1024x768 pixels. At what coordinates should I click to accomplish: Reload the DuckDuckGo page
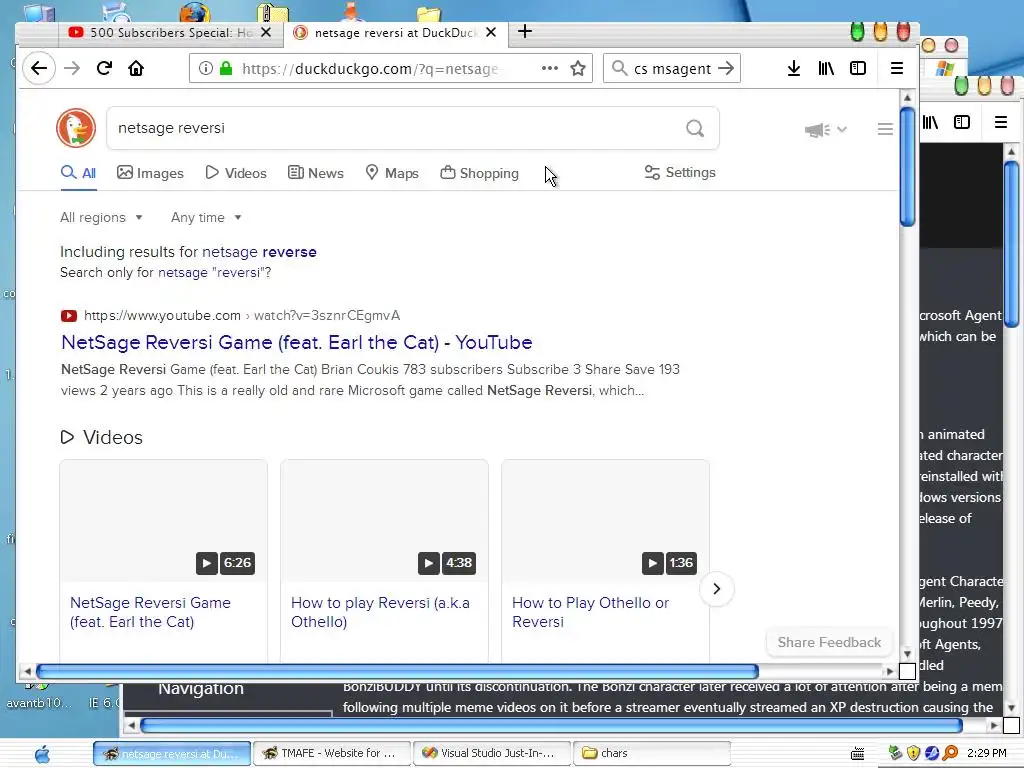[104, 69]
